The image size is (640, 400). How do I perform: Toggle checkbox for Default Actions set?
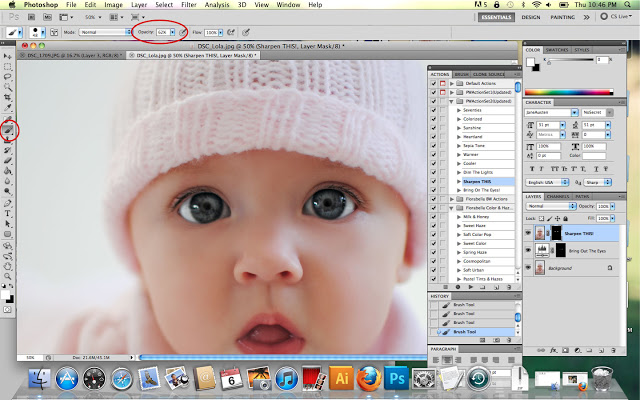(x=433, y=83)
